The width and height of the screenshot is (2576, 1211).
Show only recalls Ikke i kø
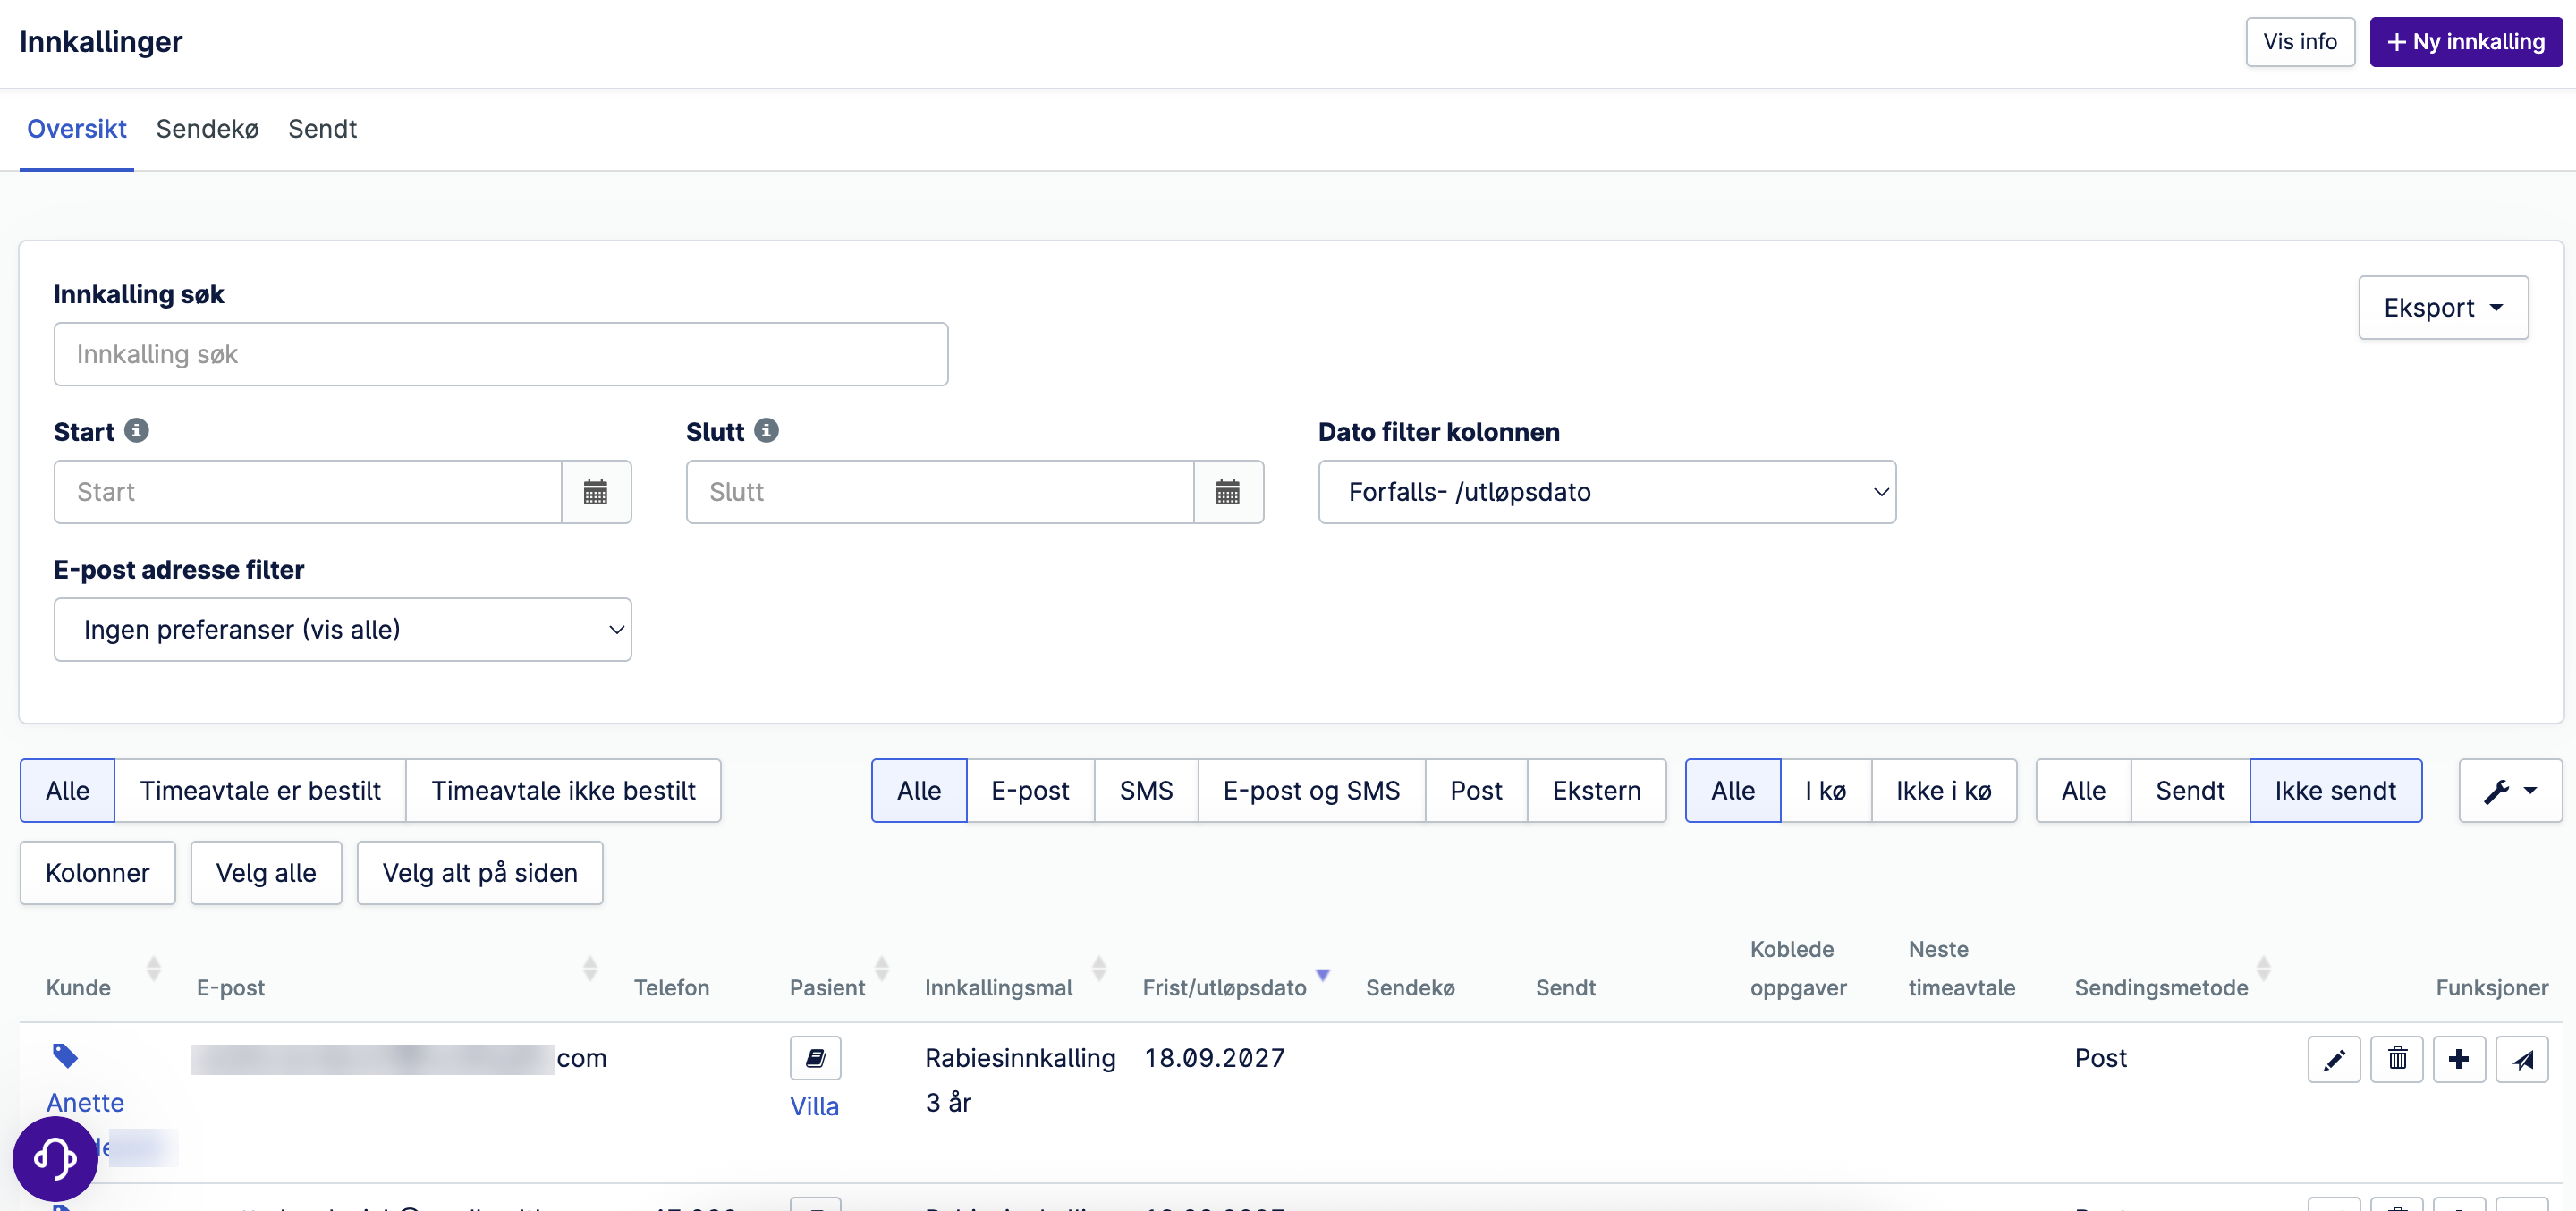(1944, 791)
